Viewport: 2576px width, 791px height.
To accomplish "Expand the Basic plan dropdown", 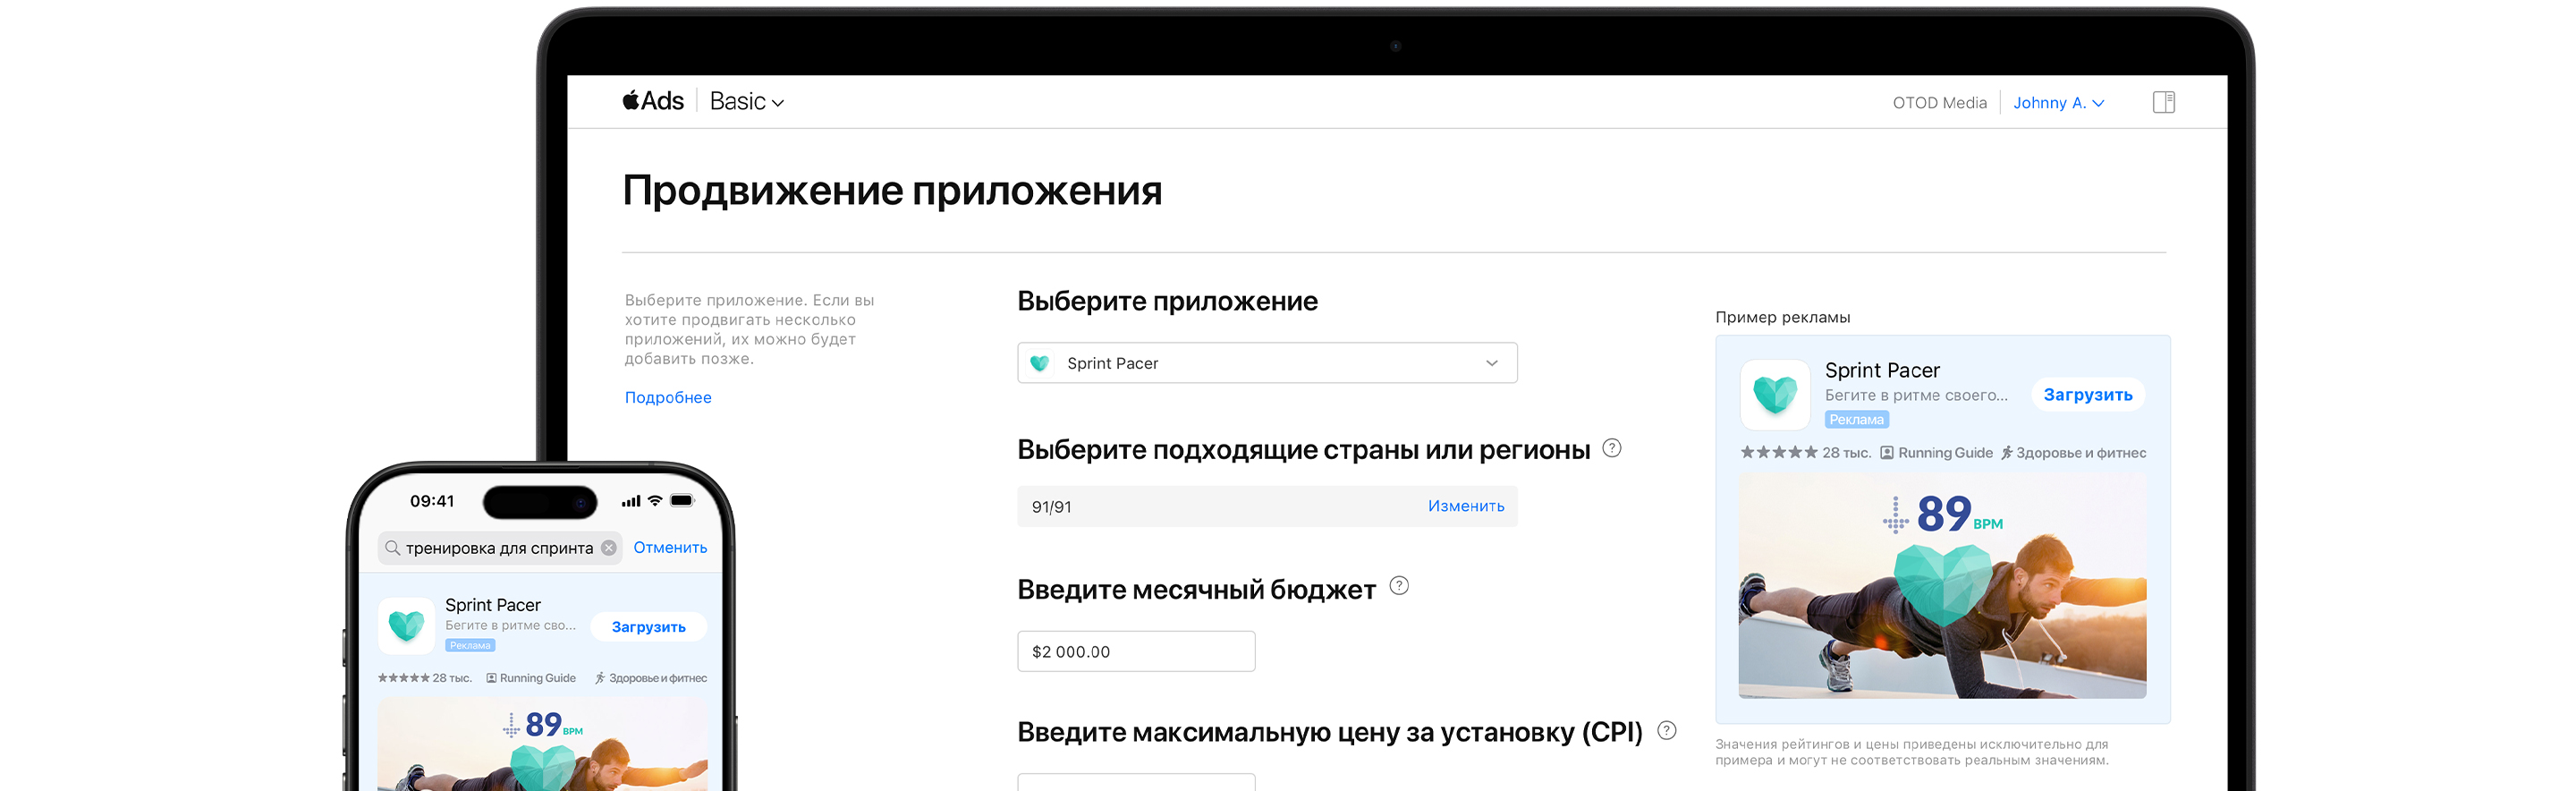I will click(x=746, y=102).
